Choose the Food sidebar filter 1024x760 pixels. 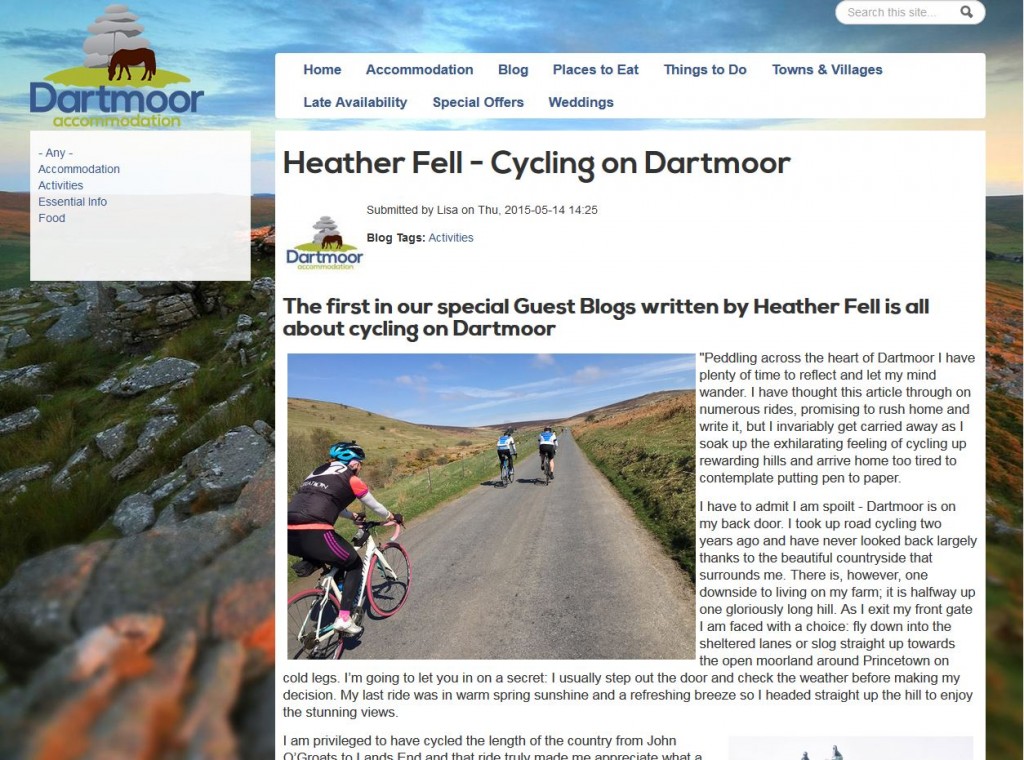click(x=52, y=218)
